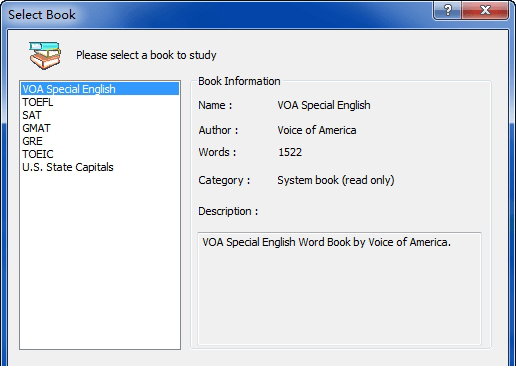Click the Author : label
The height and width of the screenshot is (380, 516).
pos(218,130)
